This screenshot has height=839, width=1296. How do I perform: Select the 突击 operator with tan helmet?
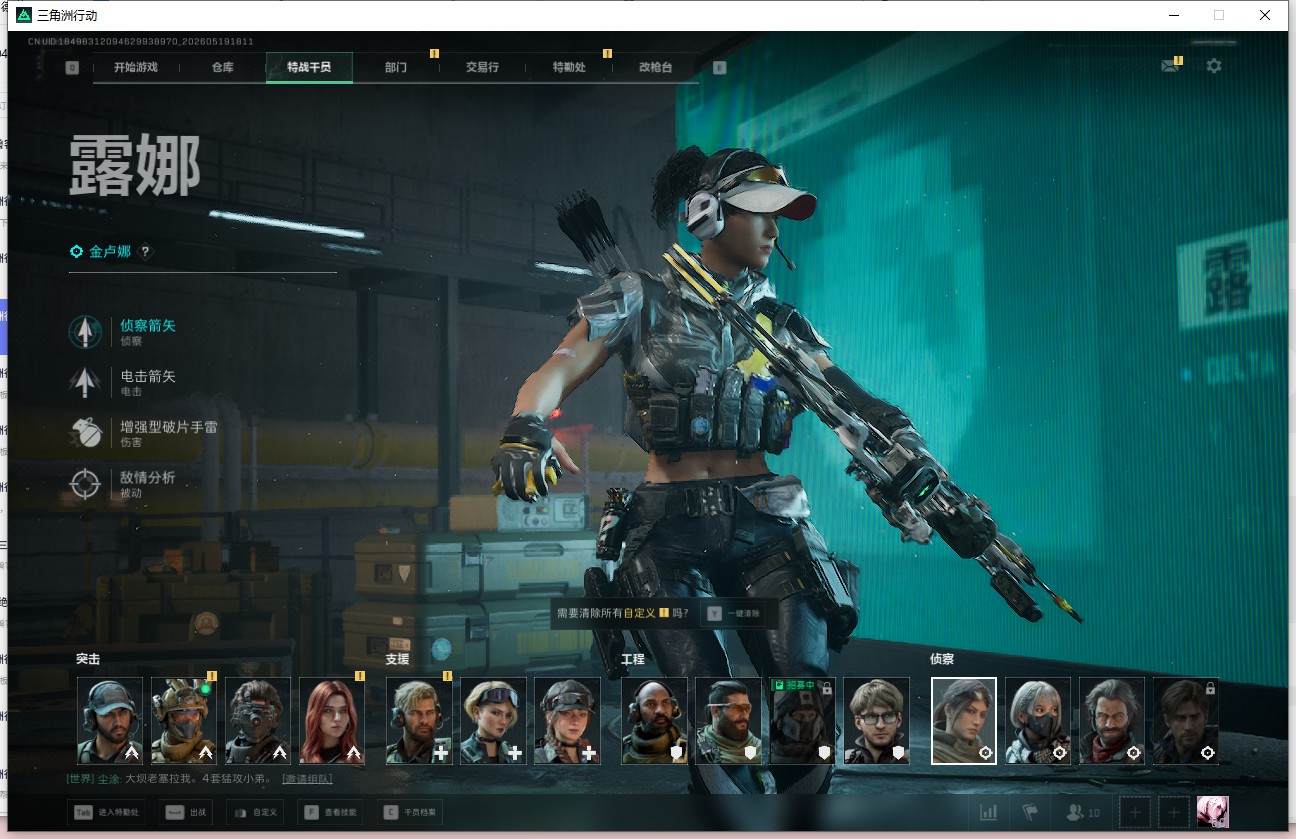click(184, 721)
